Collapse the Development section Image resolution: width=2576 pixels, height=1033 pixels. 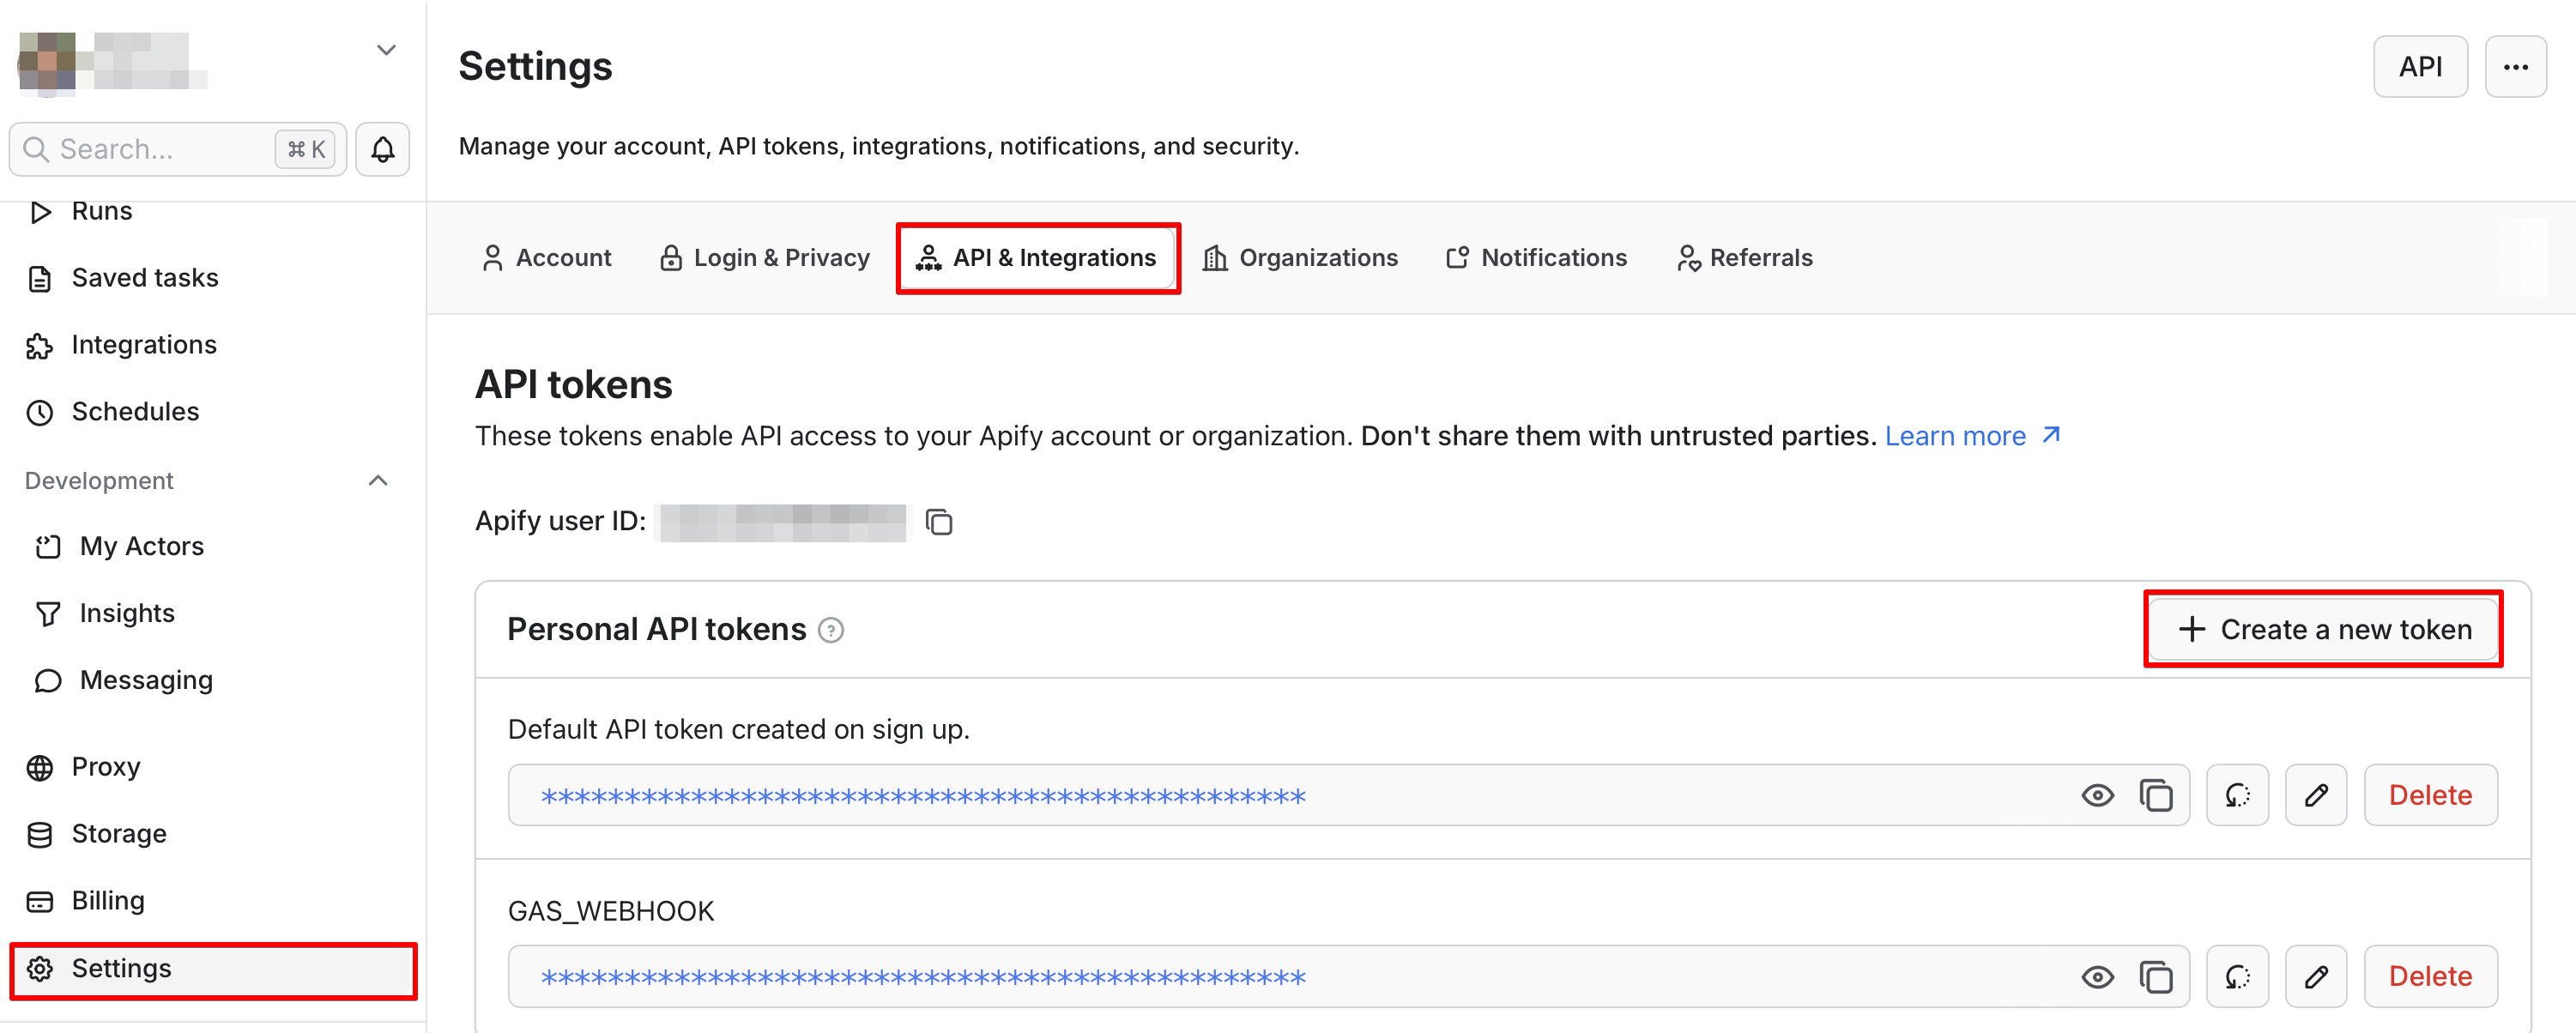(x=378, y=481)
